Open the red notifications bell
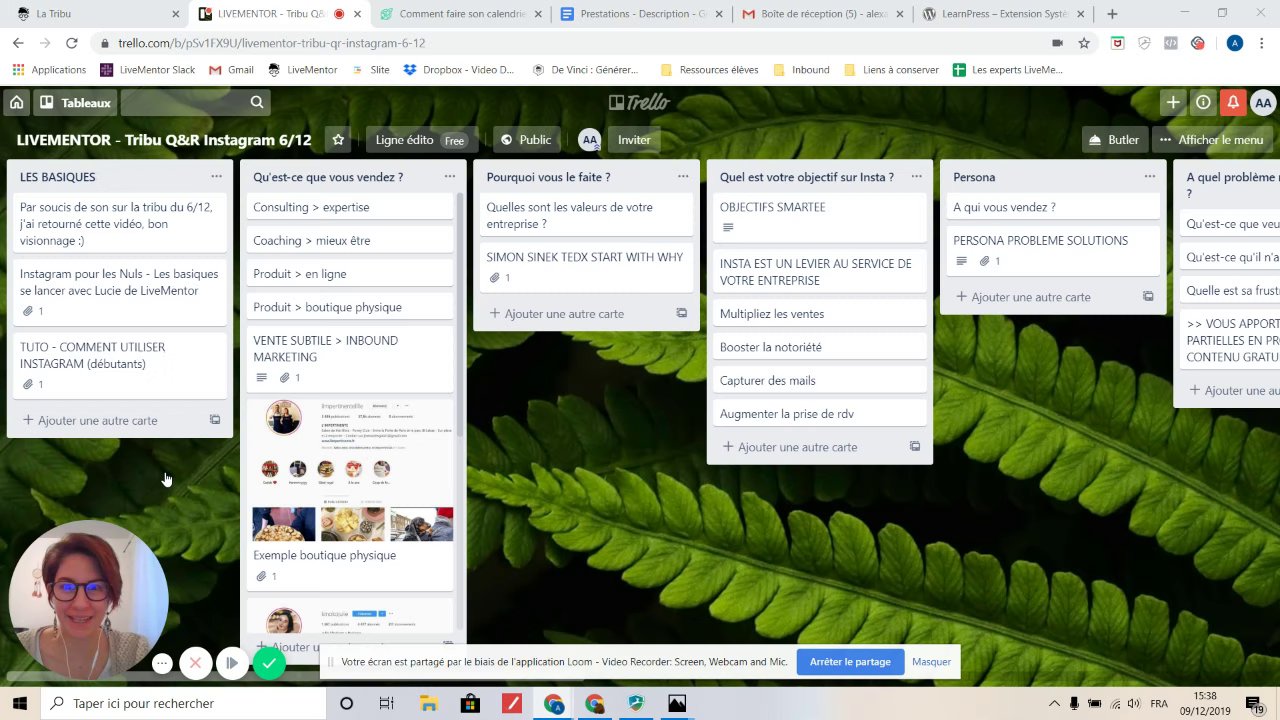 point(1233,102)
